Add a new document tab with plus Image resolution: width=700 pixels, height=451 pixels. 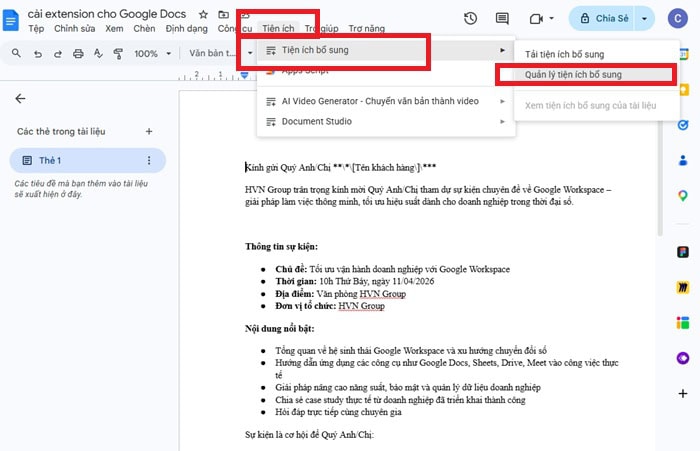click(x=149, y=131)
